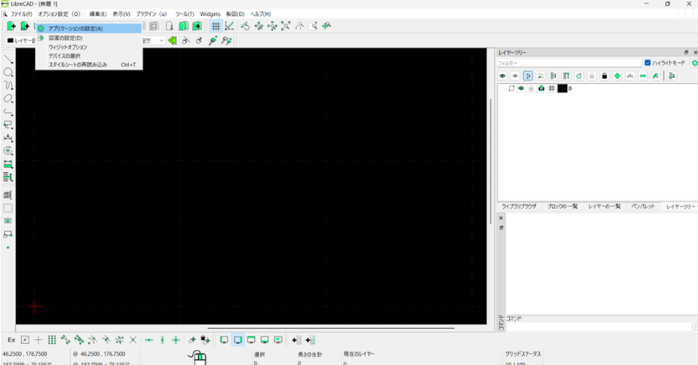Click show-all-layers eye icon in layer toolbar
The width and height of the screenshot is (698, 365).
pos(503,76)
